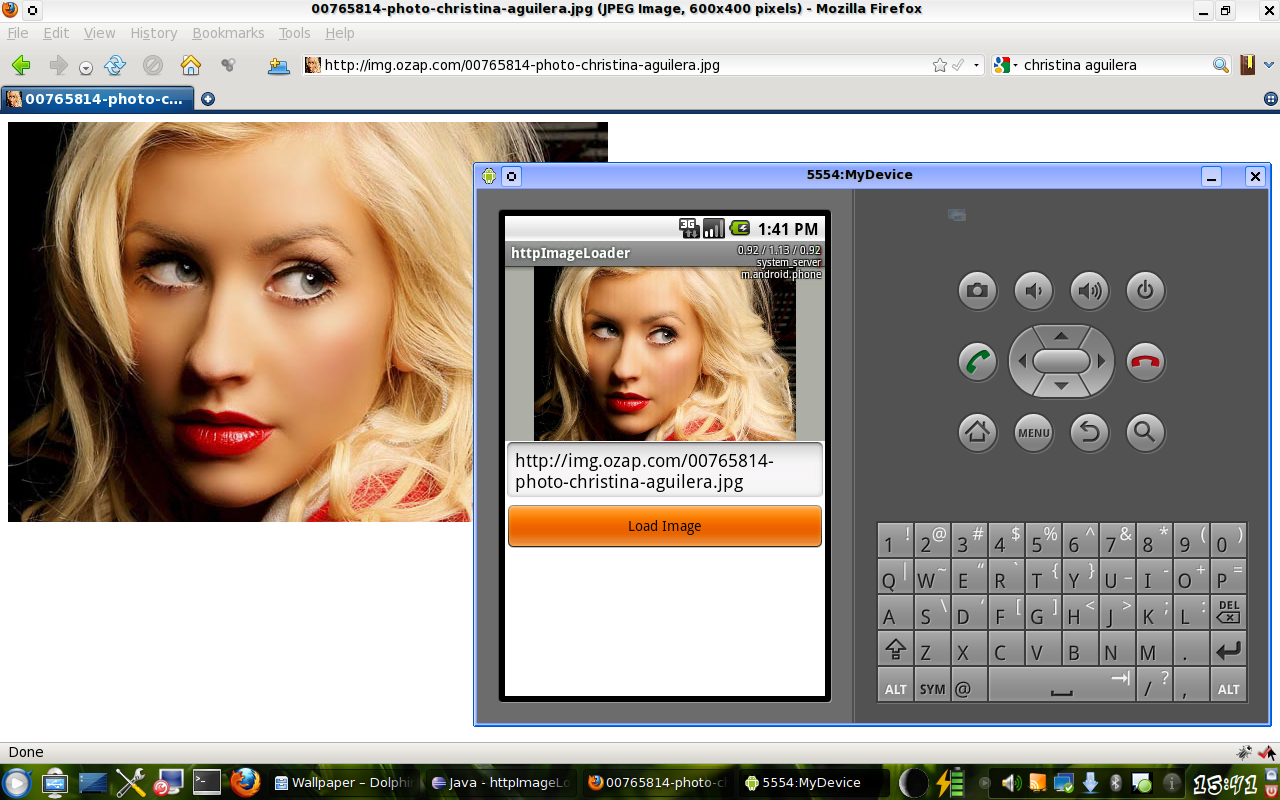Switch to Wallpaper – Dolphin taskbar entry
Screen dimensions: 1280x800
coord(346,783)
